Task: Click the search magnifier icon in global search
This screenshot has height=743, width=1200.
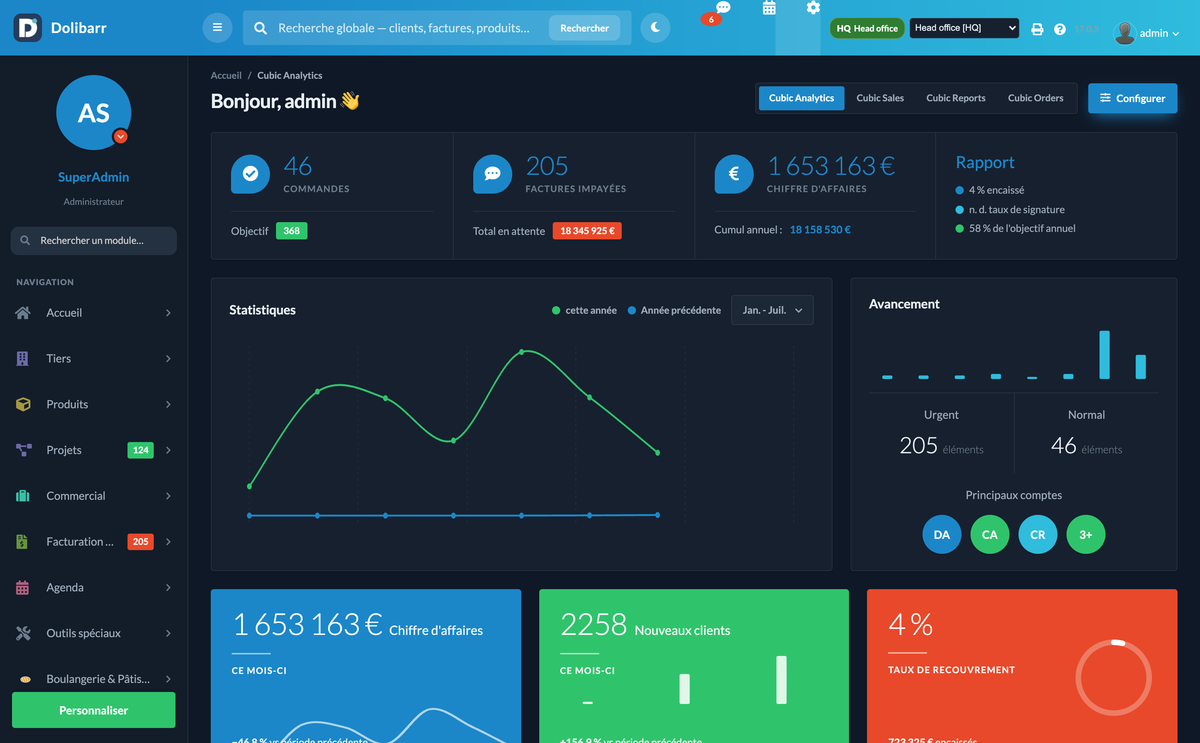Action: point(260,28)
